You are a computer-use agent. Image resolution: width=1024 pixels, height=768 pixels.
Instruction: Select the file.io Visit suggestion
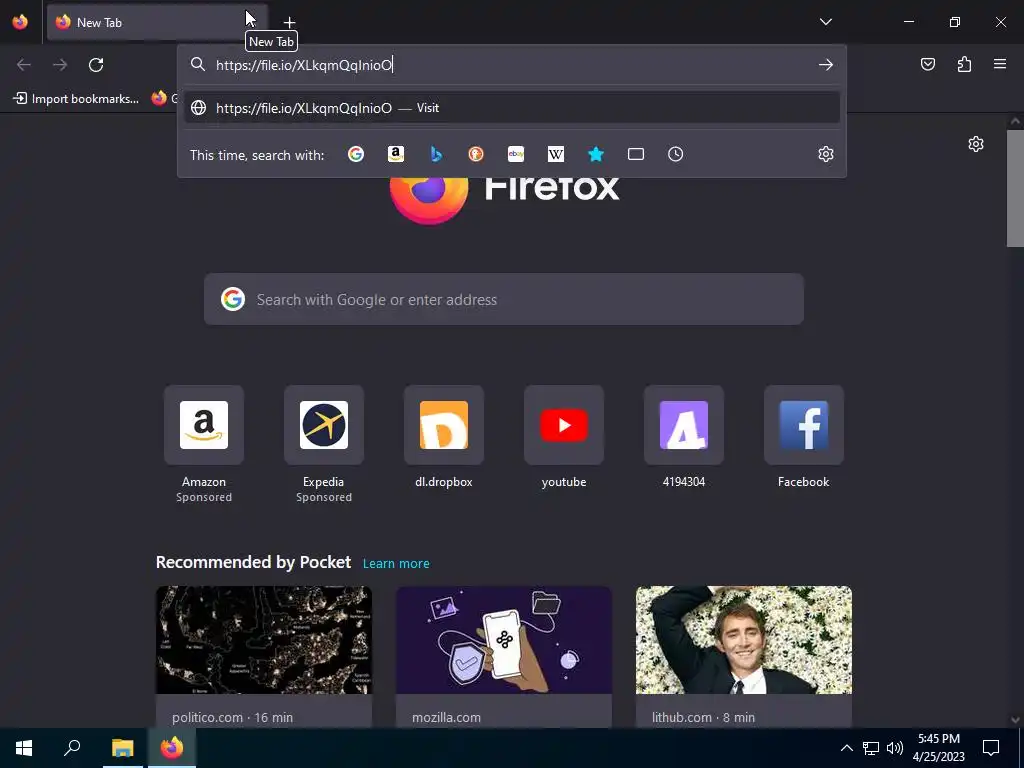click(x=512, y=108)
